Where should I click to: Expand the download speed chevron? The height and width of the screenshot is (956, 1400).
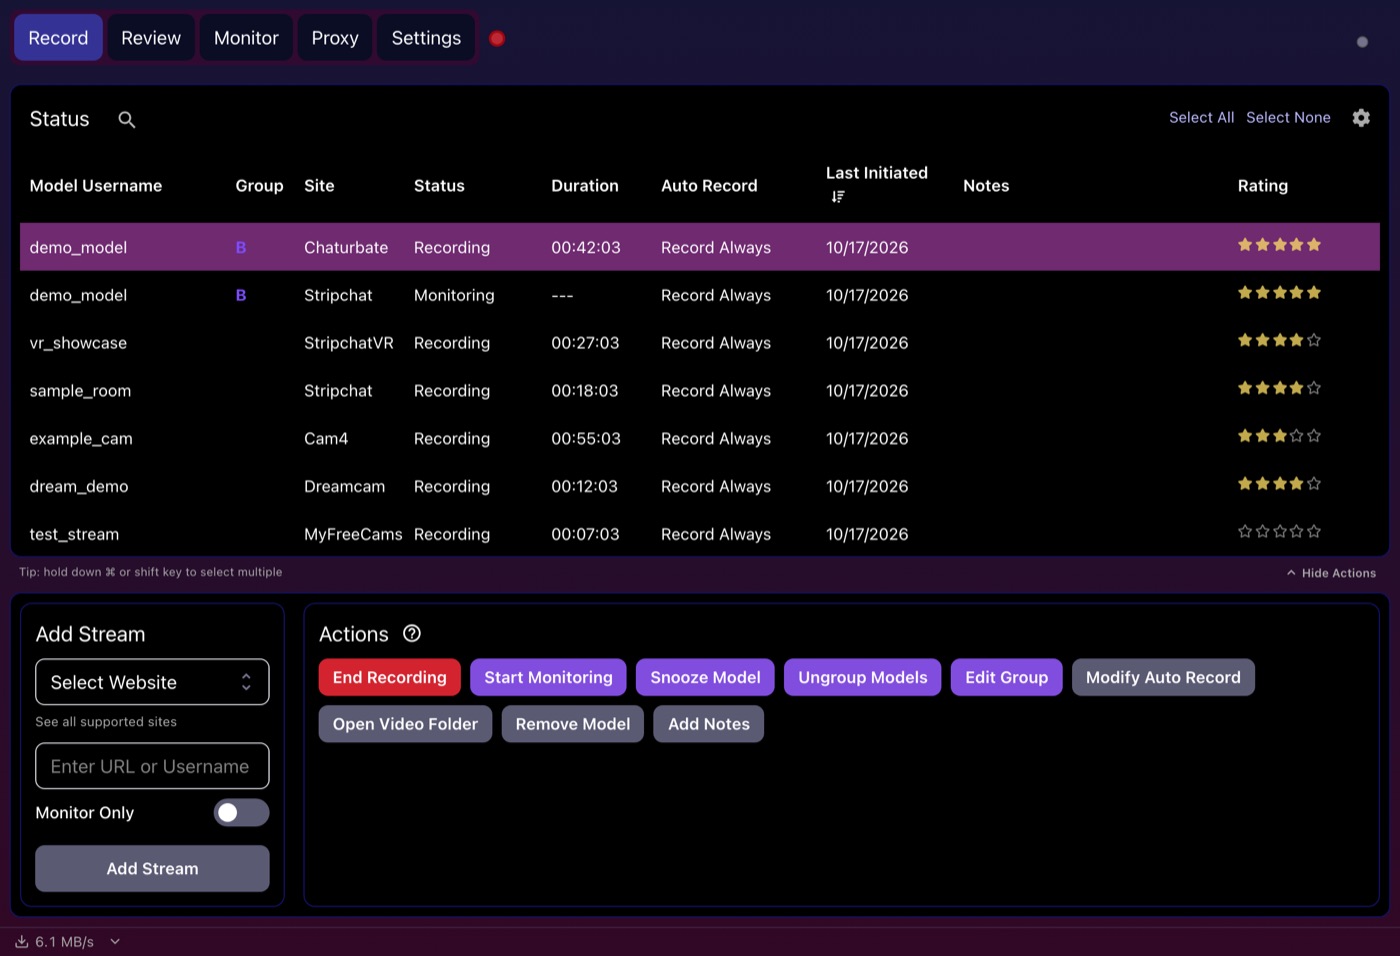coord(115,941)
